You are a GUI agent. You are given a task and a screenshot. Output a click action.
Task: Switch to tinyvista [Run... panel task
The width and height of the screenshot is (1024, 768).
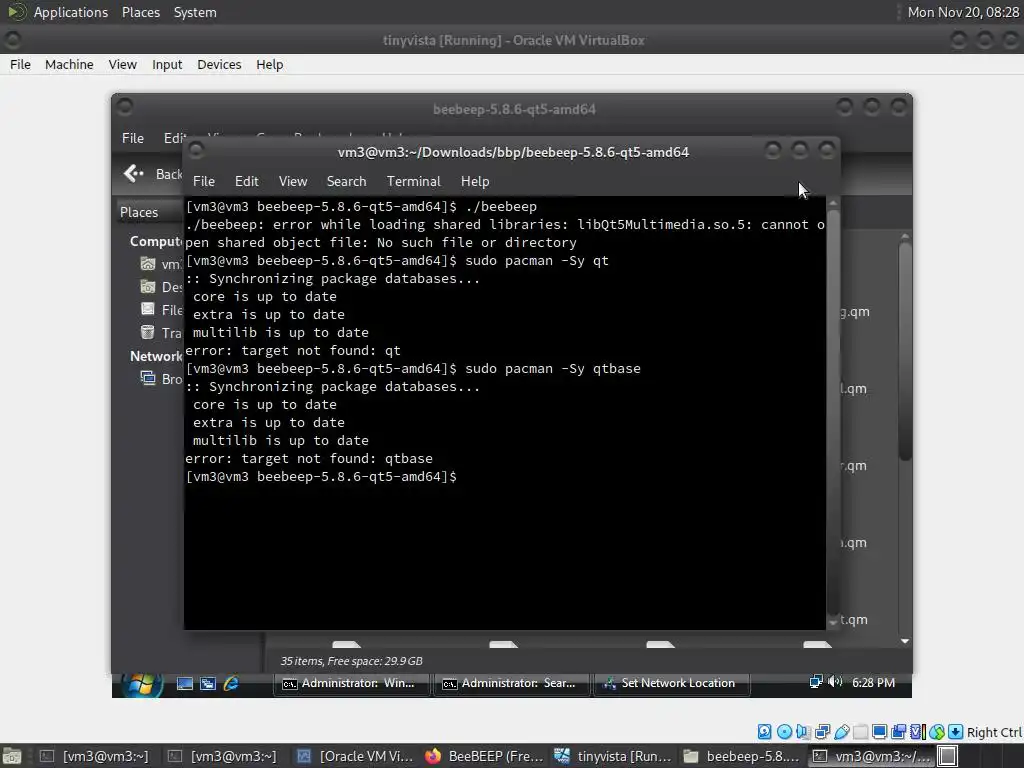point(613,756)
